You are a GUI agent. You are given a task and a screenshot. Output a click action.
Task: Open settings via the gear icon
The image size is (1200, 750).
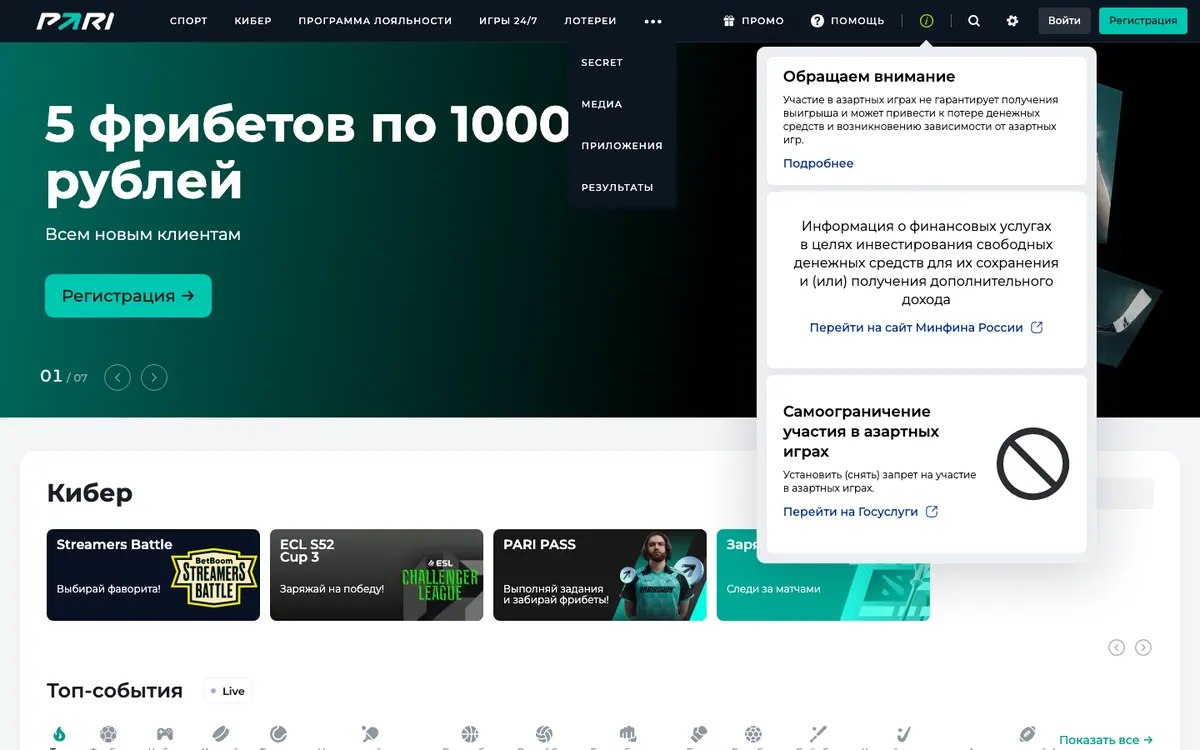pyautogui.click(x=1012, y=21)
